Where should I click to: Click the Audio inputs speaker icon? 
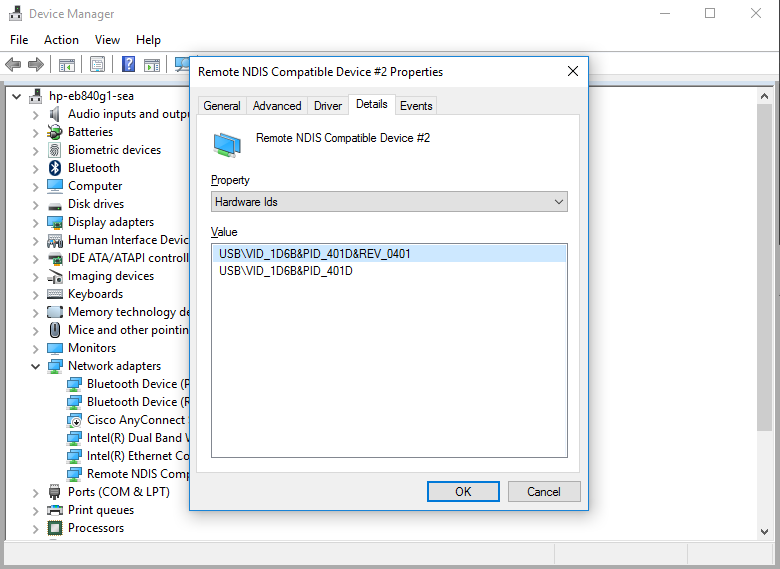click(55, 114)
